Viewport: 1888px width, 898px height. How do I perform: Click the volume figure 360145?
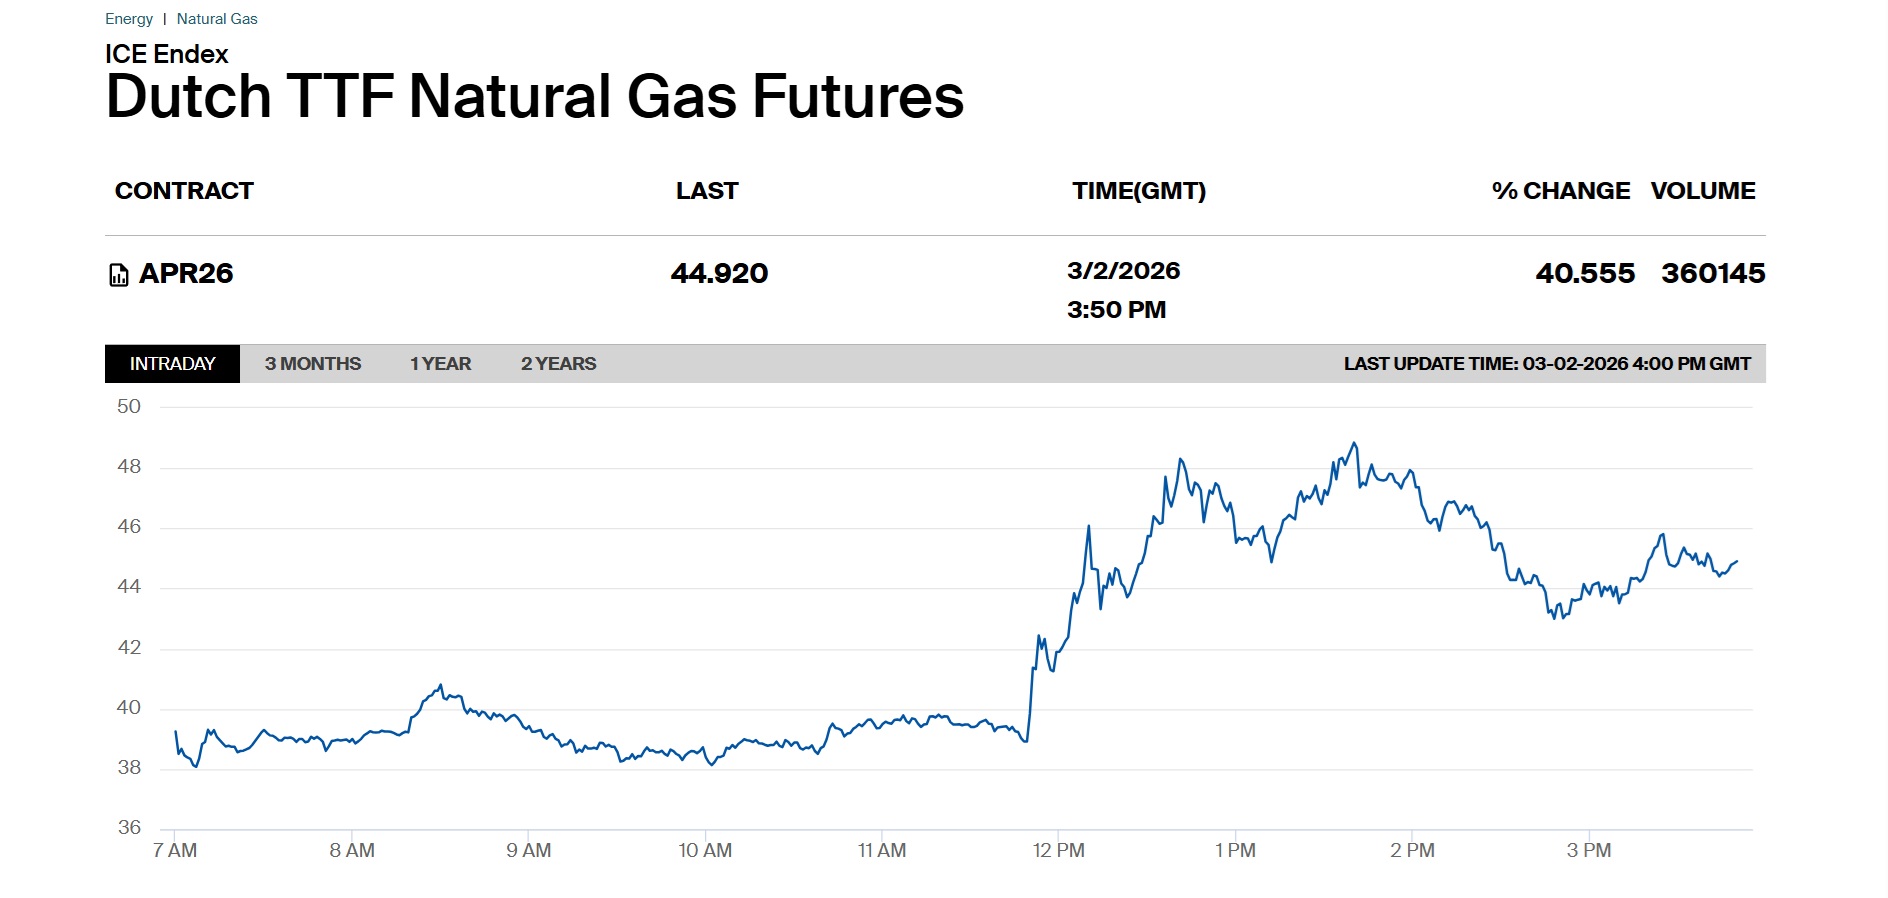click(1713, 274)
